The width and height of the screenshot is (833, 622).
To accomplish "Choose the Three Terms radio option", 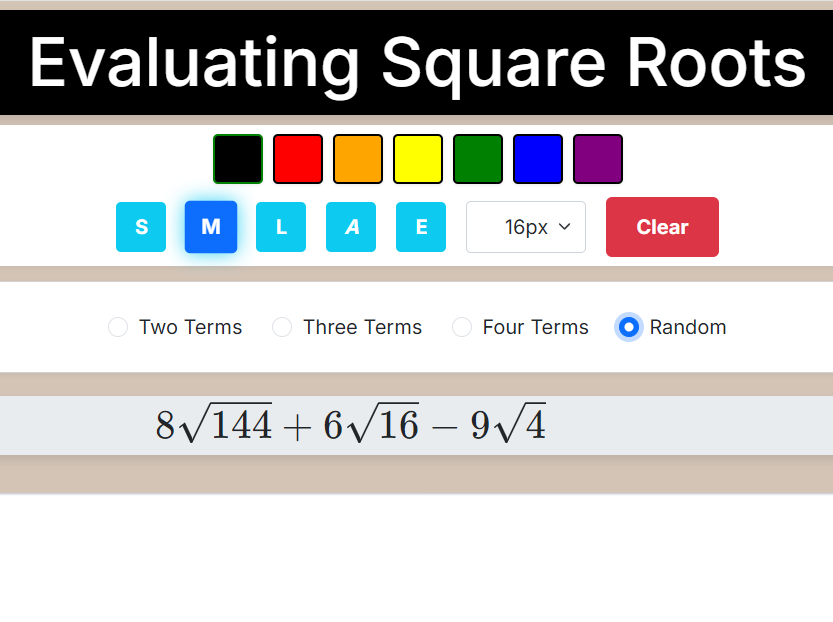I will (282, 327).
